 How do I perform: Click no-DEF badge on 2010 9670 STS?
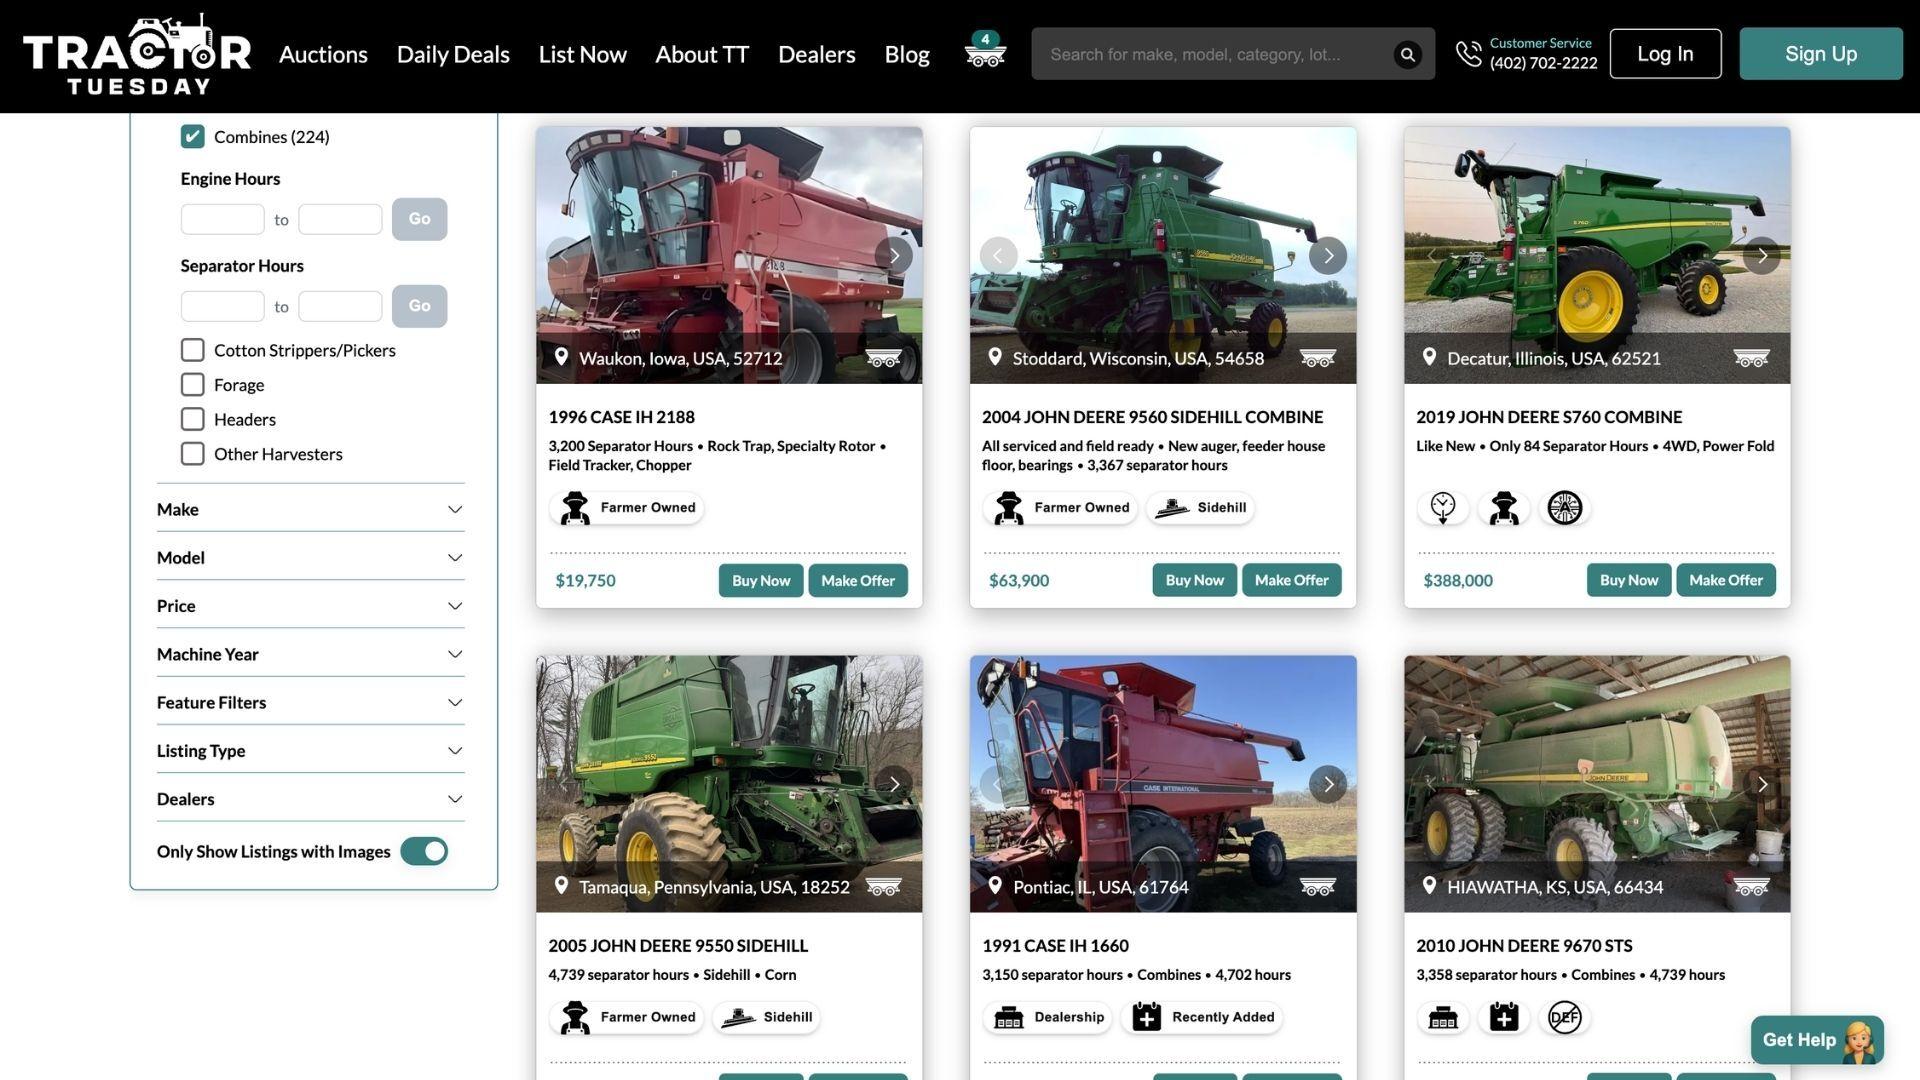pyautogui.click(x=1564, y=1017)
